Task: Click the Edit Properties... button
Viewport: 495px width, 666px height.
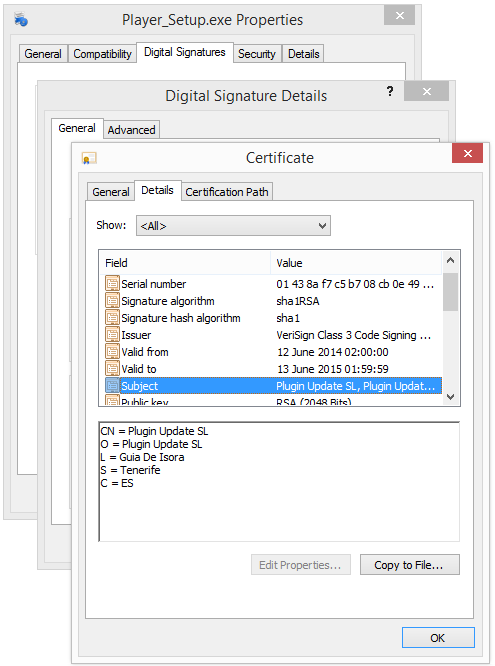Action: tap(300, 565)
